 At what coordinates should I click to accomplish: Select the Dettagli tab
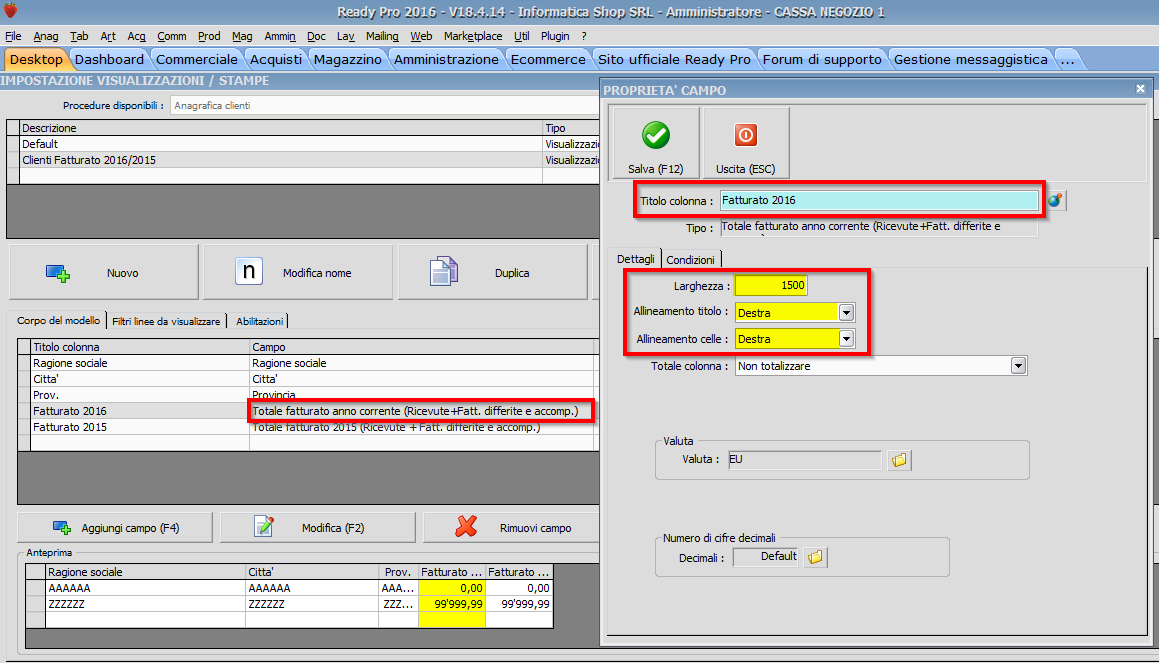636,259
